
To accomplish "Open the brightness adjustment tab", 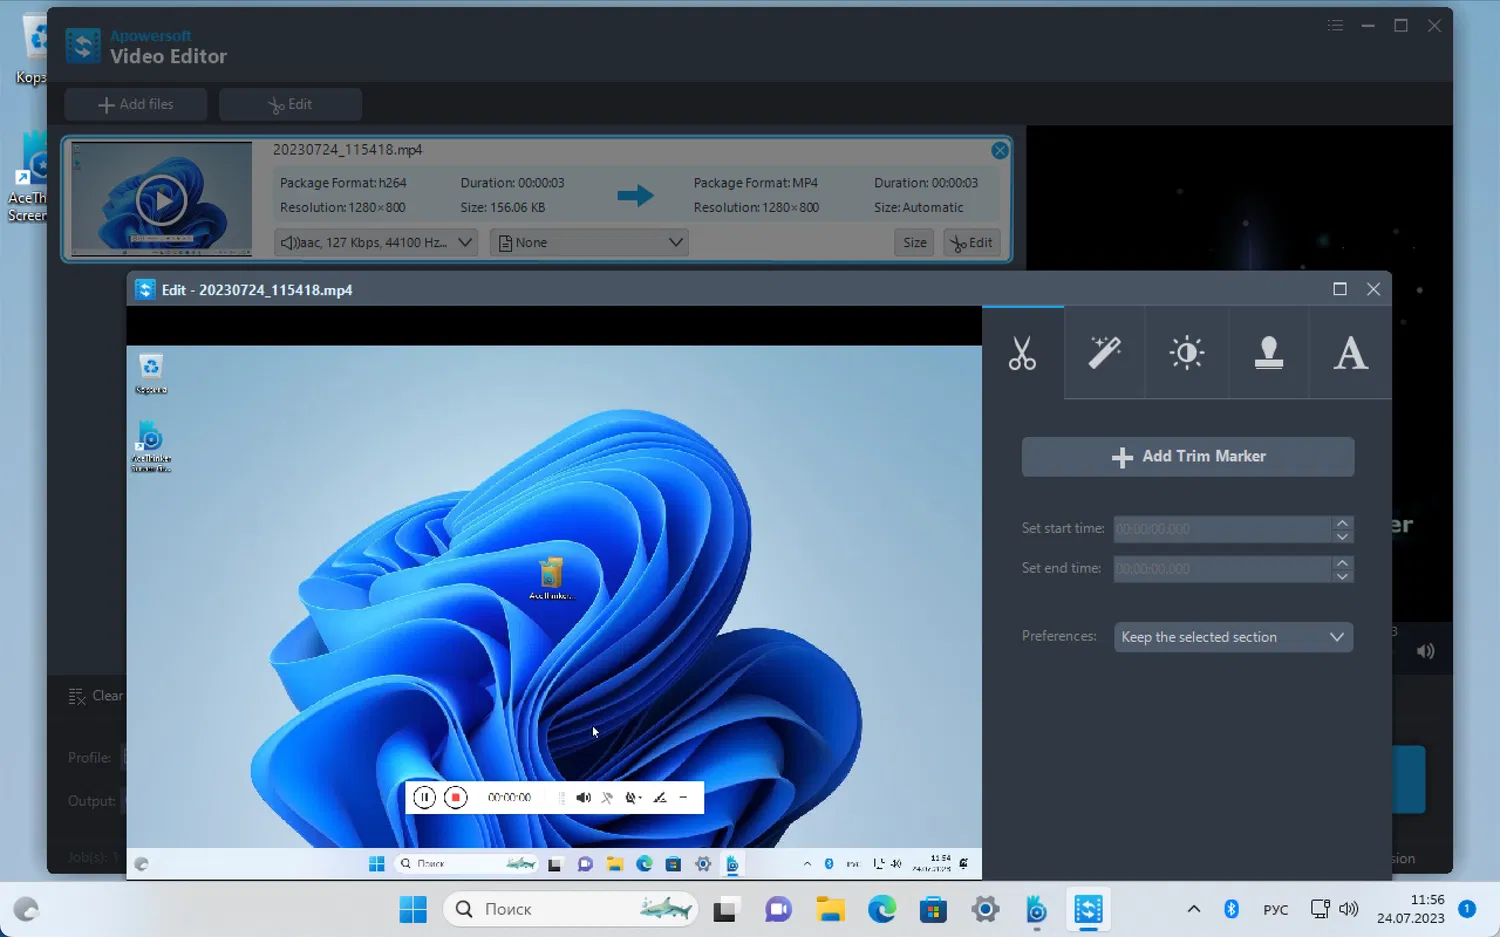I will point(1187,353).
